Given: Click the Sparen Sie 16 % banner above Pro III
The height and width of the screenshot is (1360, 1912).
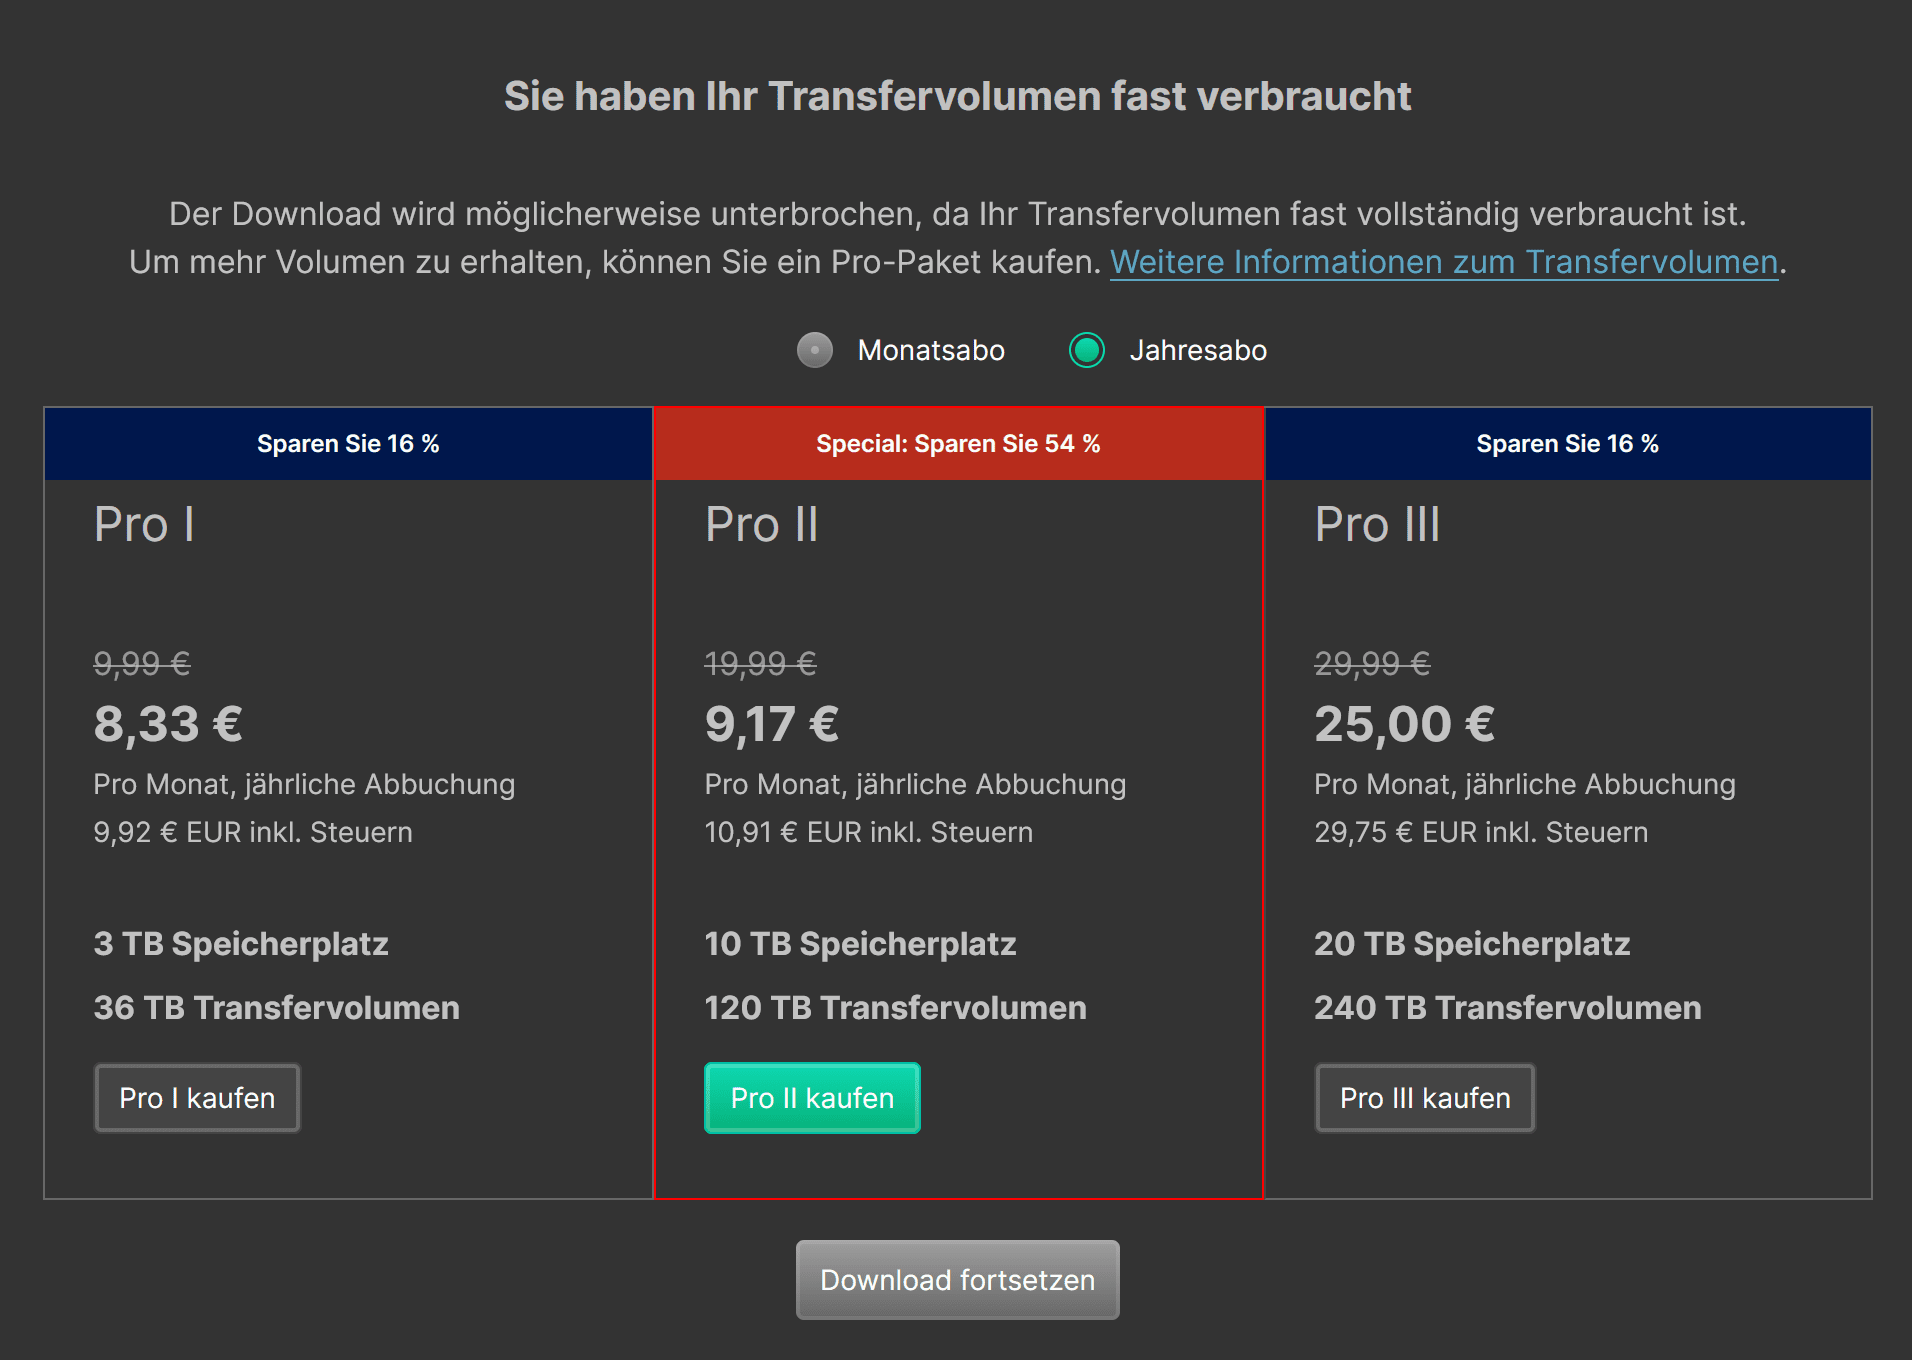Looking at the screenshot, I should [x=1567, y=444].
